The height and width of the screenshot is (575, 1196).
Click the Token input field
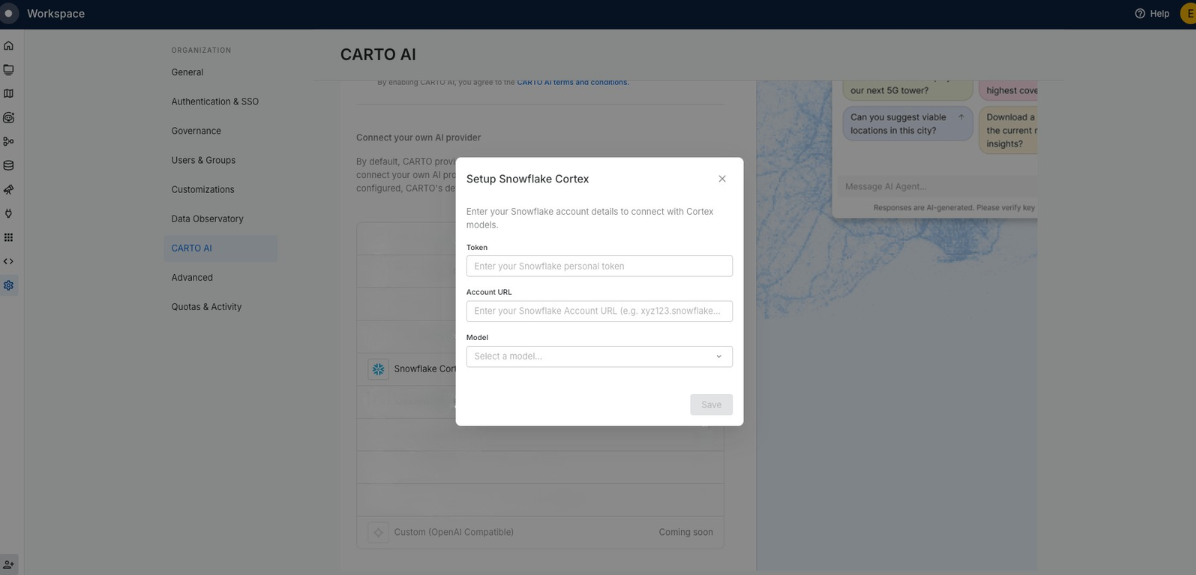coord(599,266)
